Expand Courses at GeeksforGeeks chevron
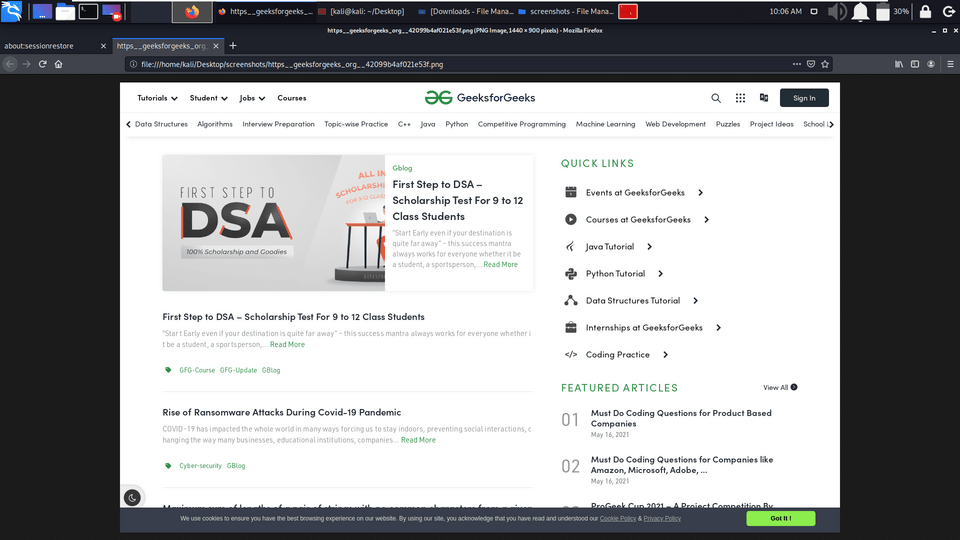The height and width of the screenshot is (540, 960). pyautogui.click(x=707, y=219)
